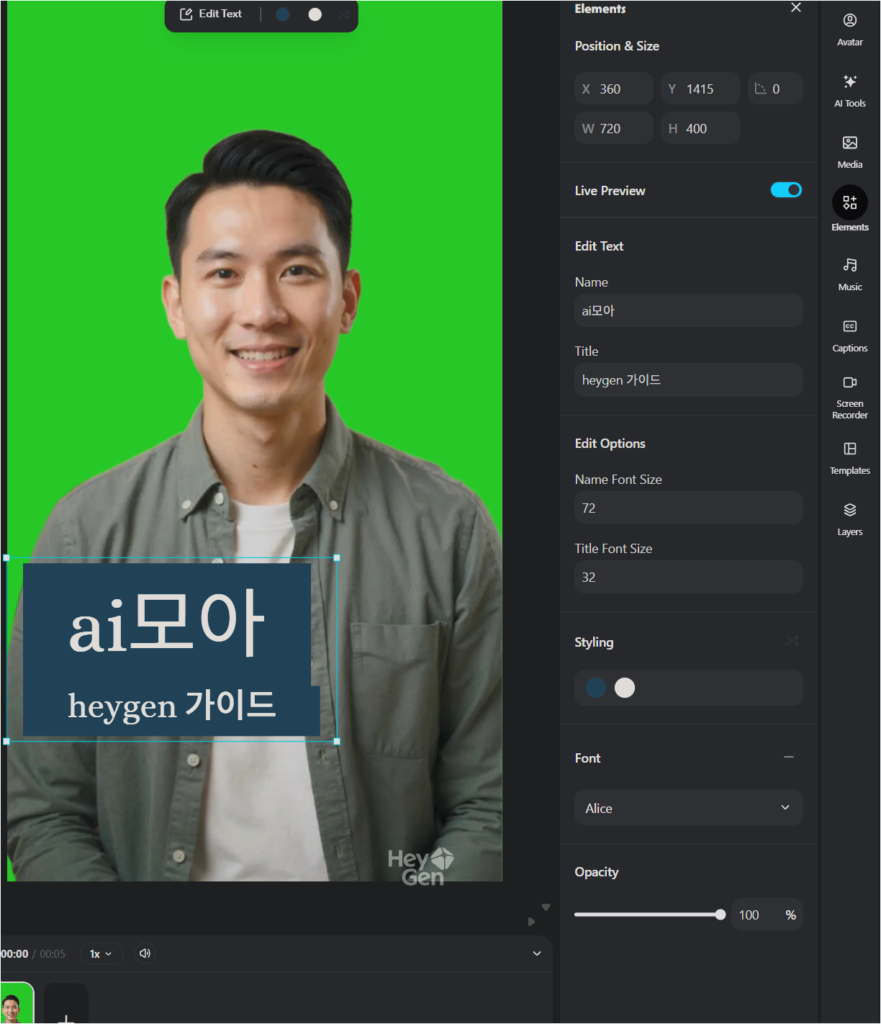
Task: Open the AI Tools panel
Action: pos(848,89)
